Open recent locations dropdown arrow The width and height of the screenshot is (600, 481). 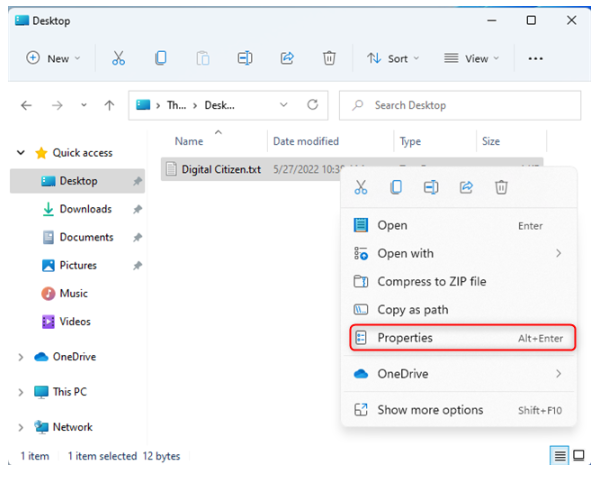pyautogui.click(x=84, y=105)
